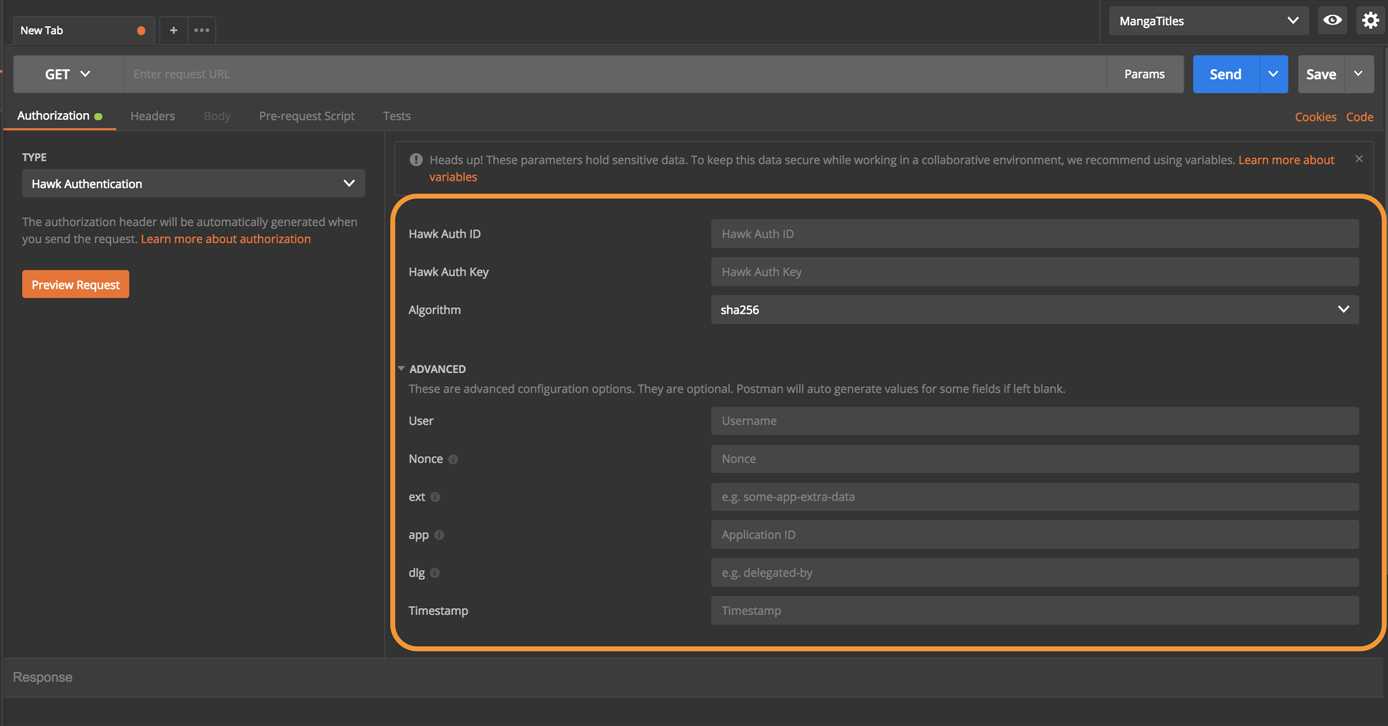The image size is (1388, 726).
Task: Click the Hawk Auth ID label
Action: (x=444, y=234)
